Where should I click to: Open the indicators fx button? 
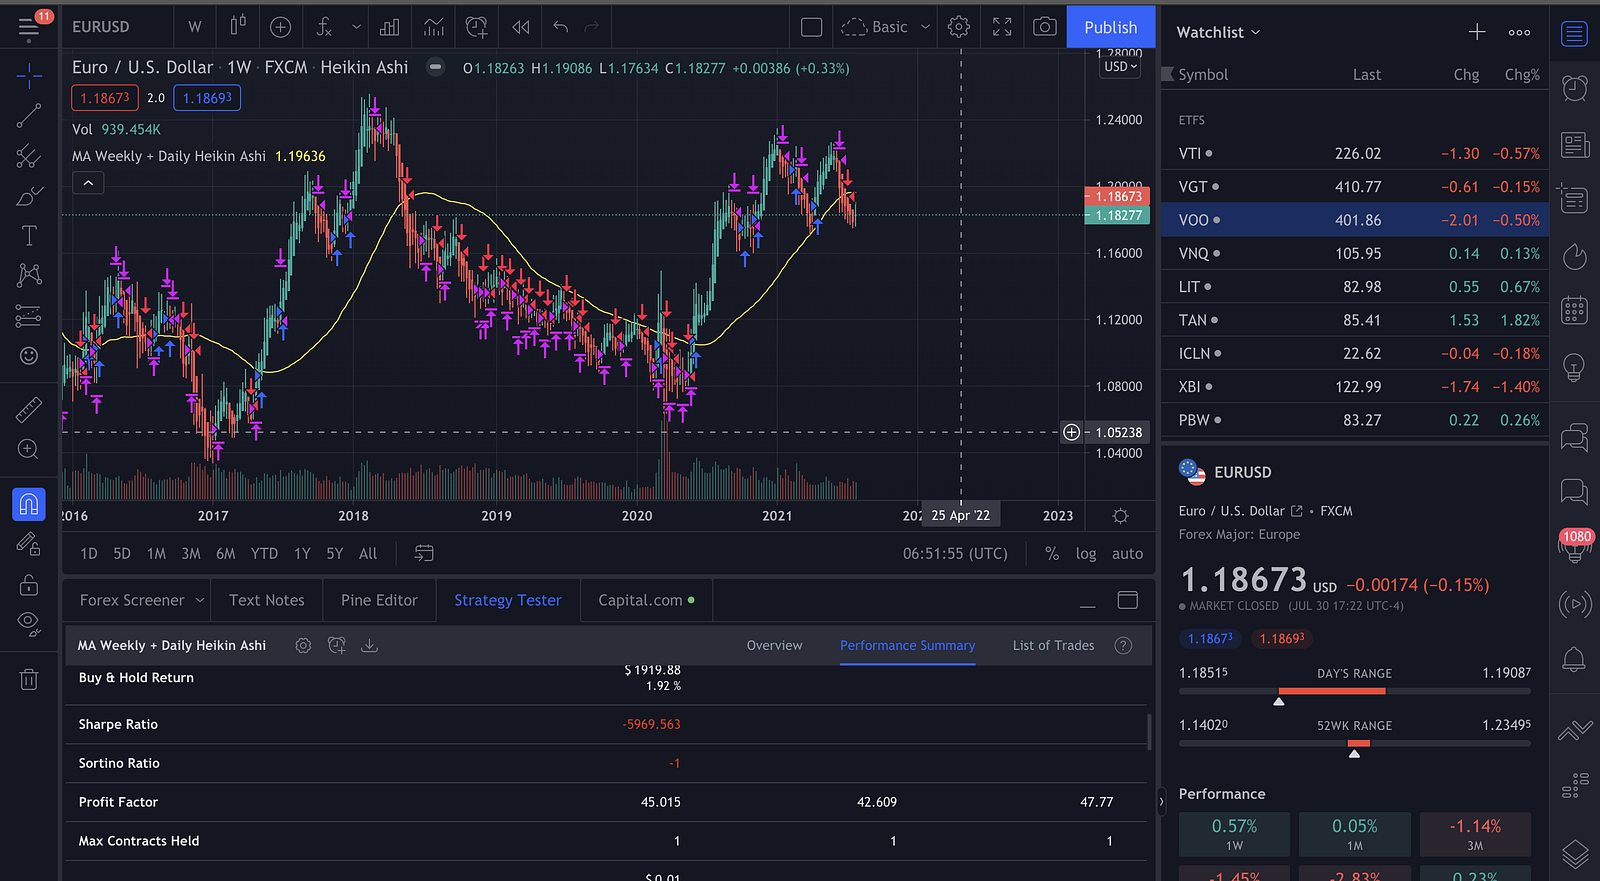click(x=324, y=27)
